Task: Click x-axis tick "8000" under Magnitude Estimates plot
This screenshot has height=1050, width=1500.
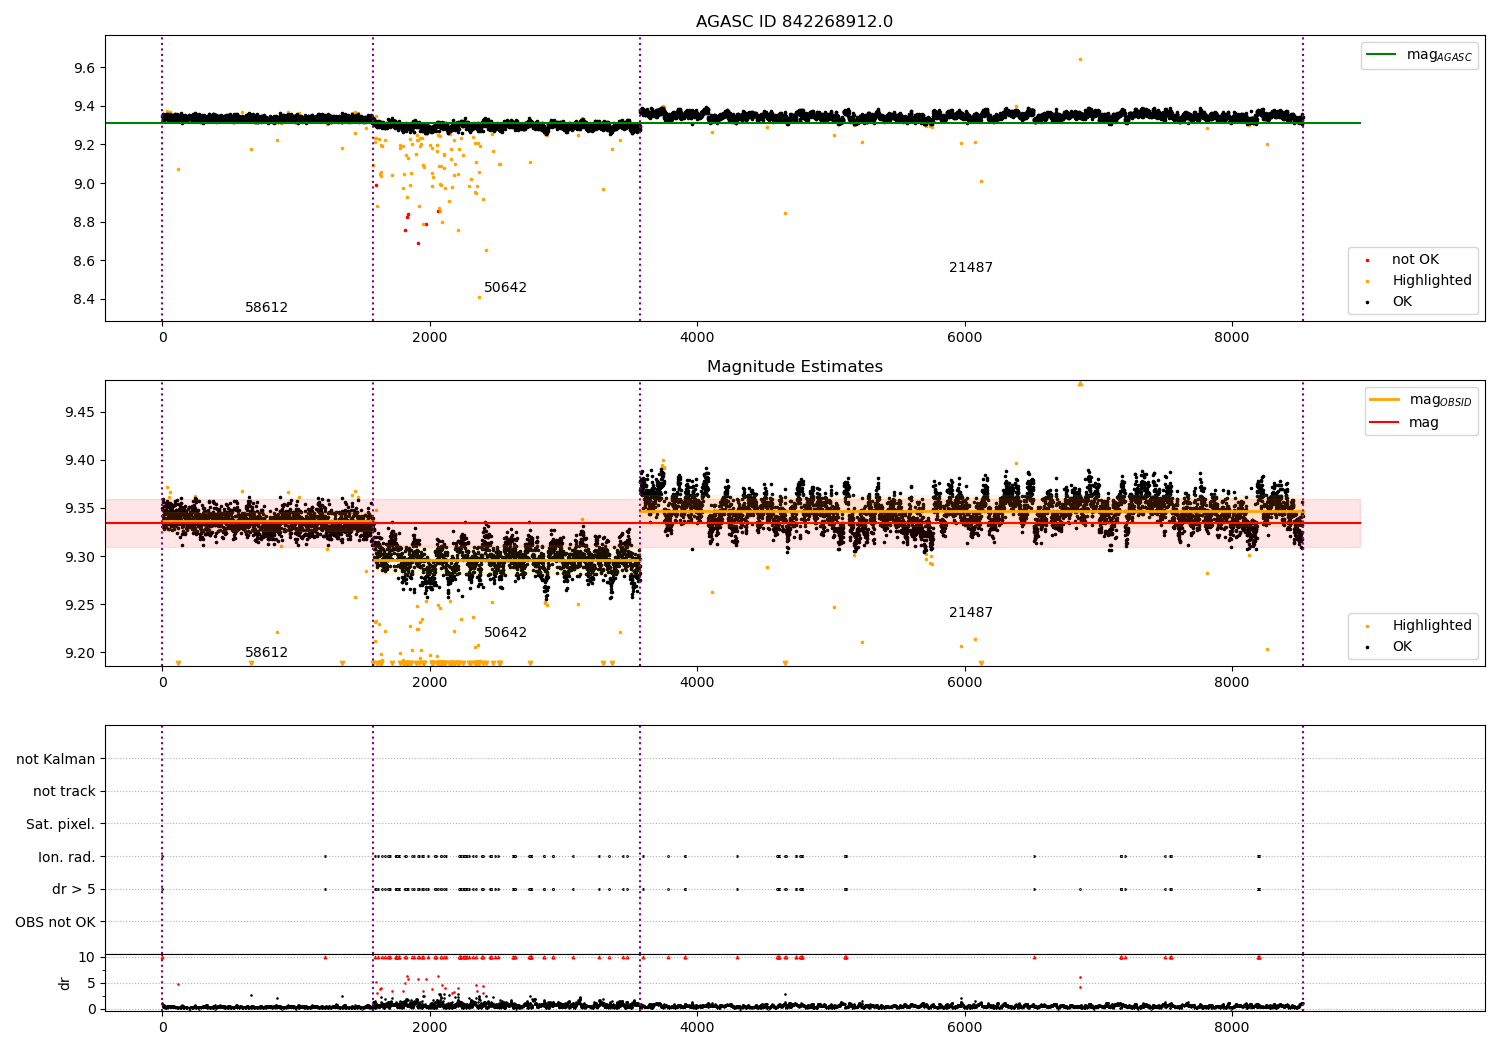Action: [x=1232, y=683]
